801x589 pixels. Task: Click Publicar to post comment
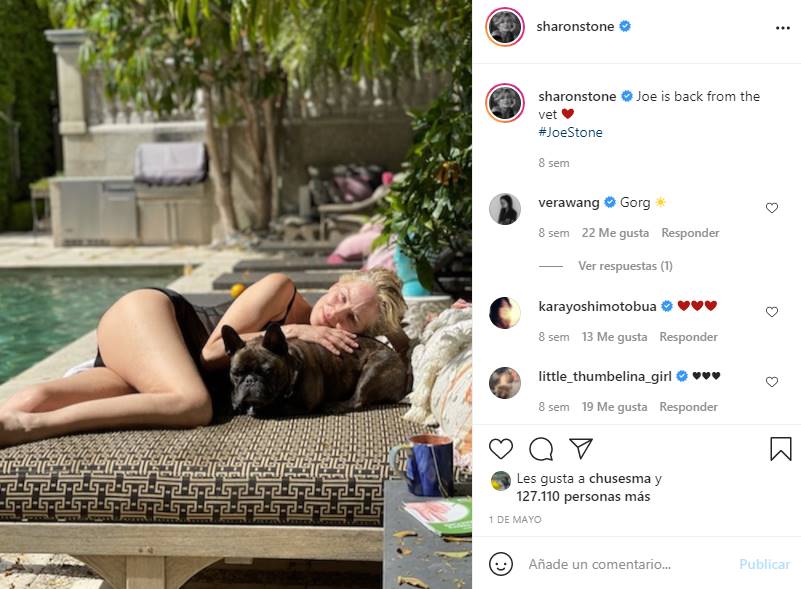pos(764,564)
